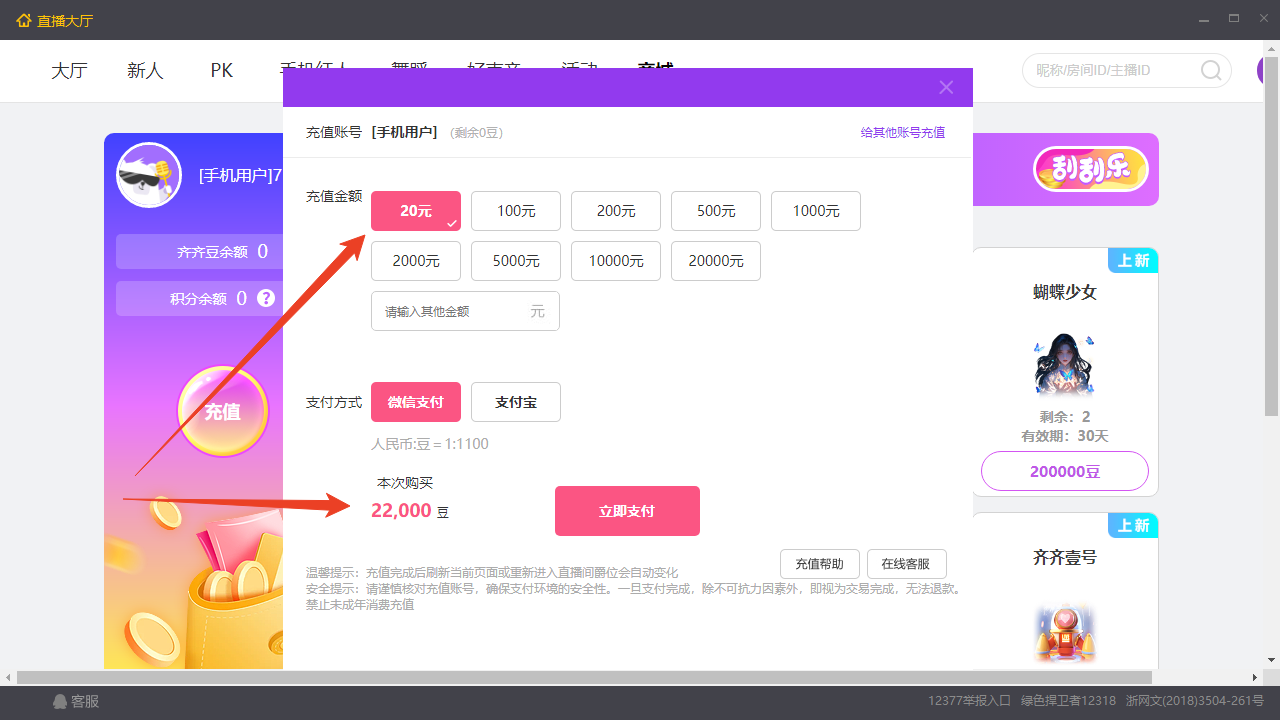Click the 请输入其他金额 input field
The width and height of the screenshot is (1280, 720).
(x=455, y=311)
